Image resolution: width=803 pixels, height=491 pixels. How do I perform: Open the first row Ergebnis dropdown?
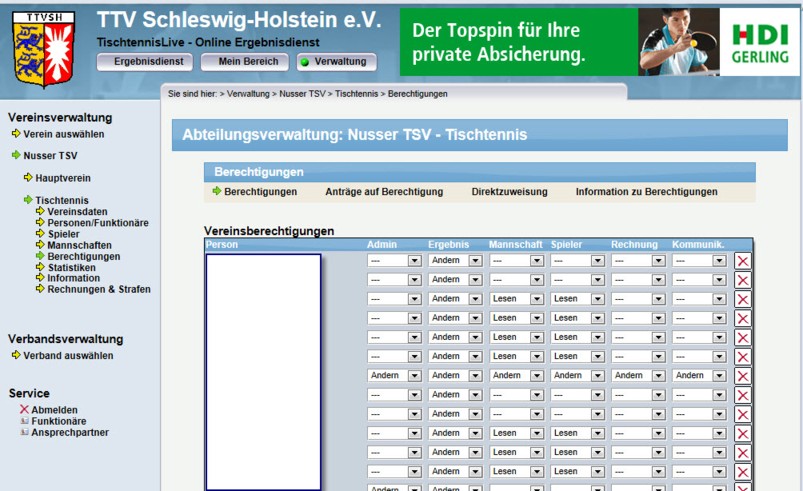[x=455, y=260]
